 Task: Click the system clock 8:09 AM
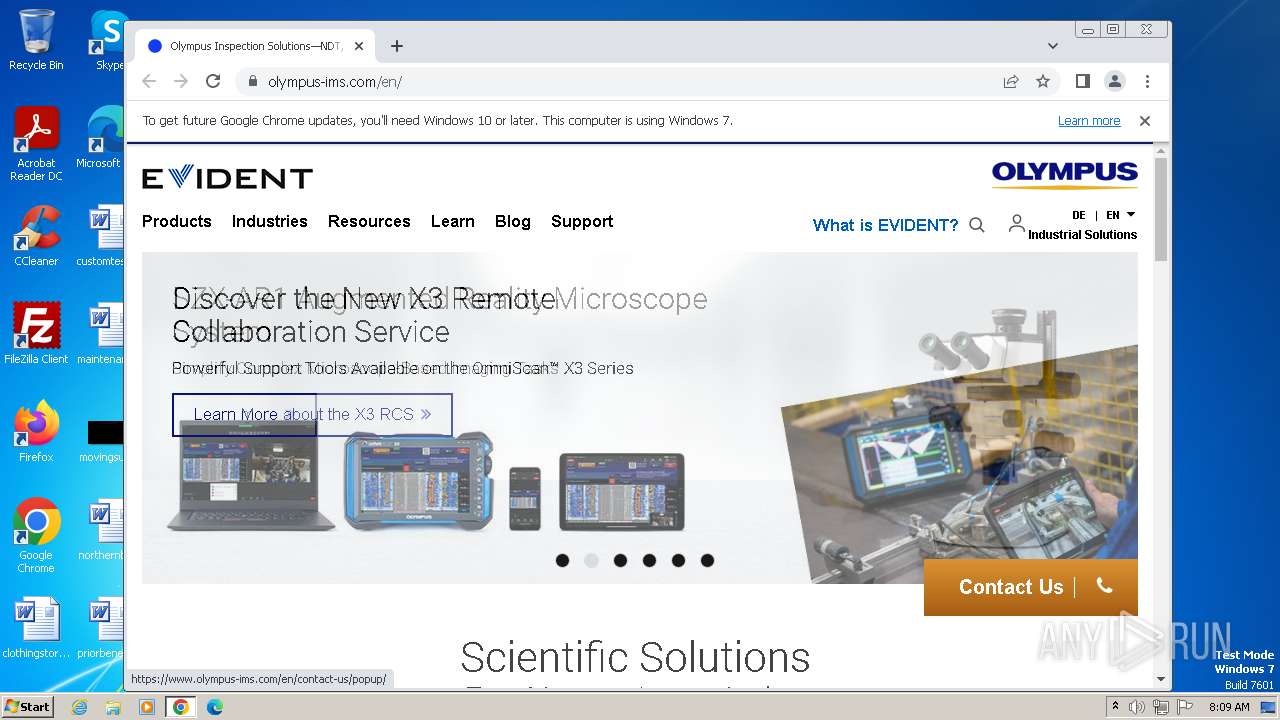1229,707
